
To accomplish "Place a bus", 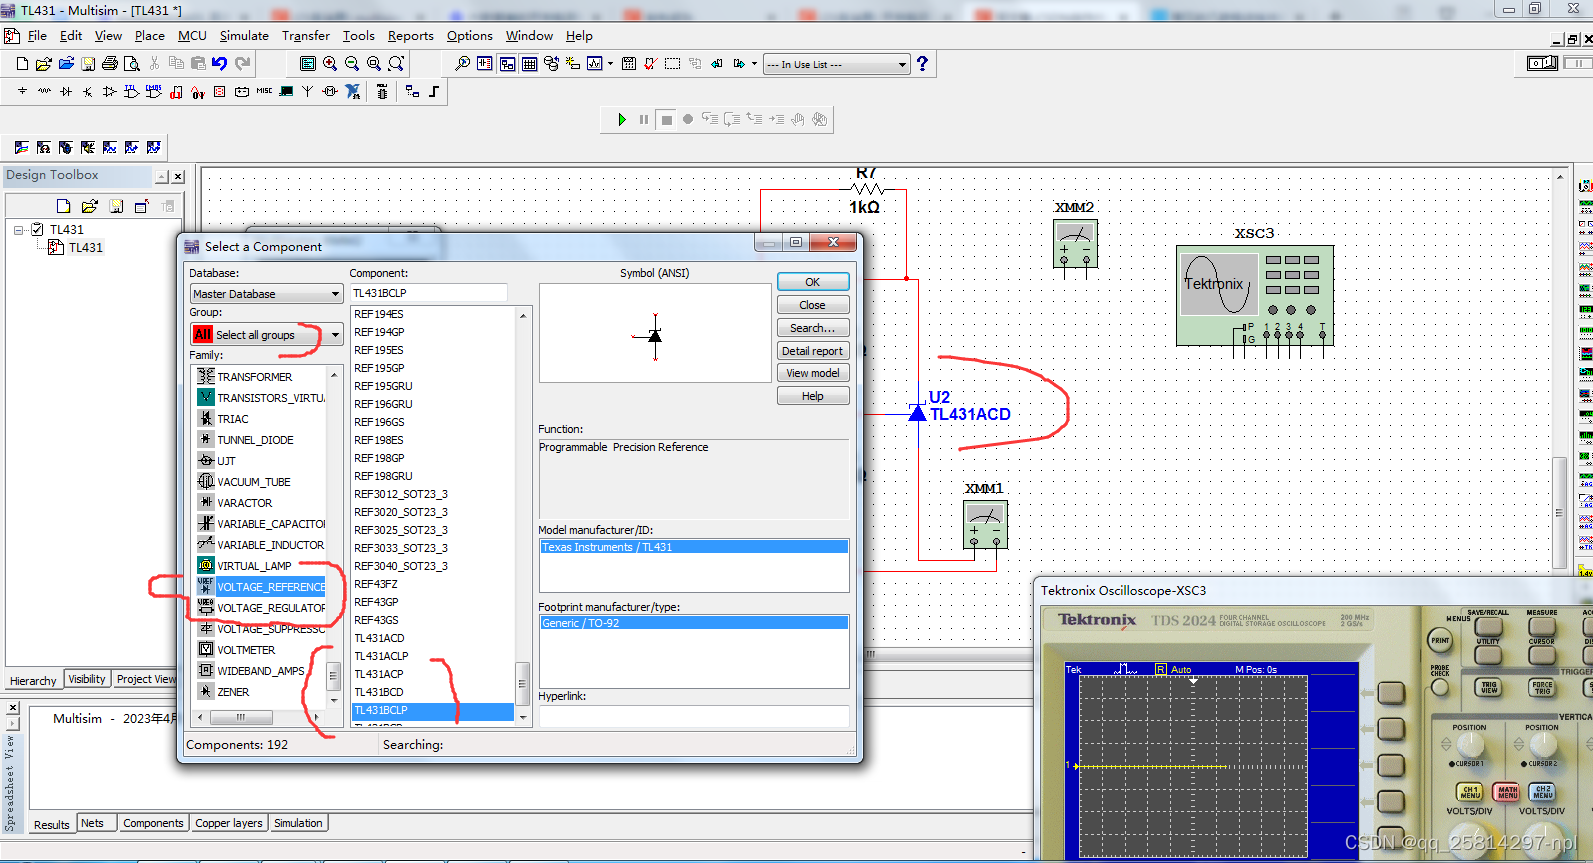I will point(434,91).
